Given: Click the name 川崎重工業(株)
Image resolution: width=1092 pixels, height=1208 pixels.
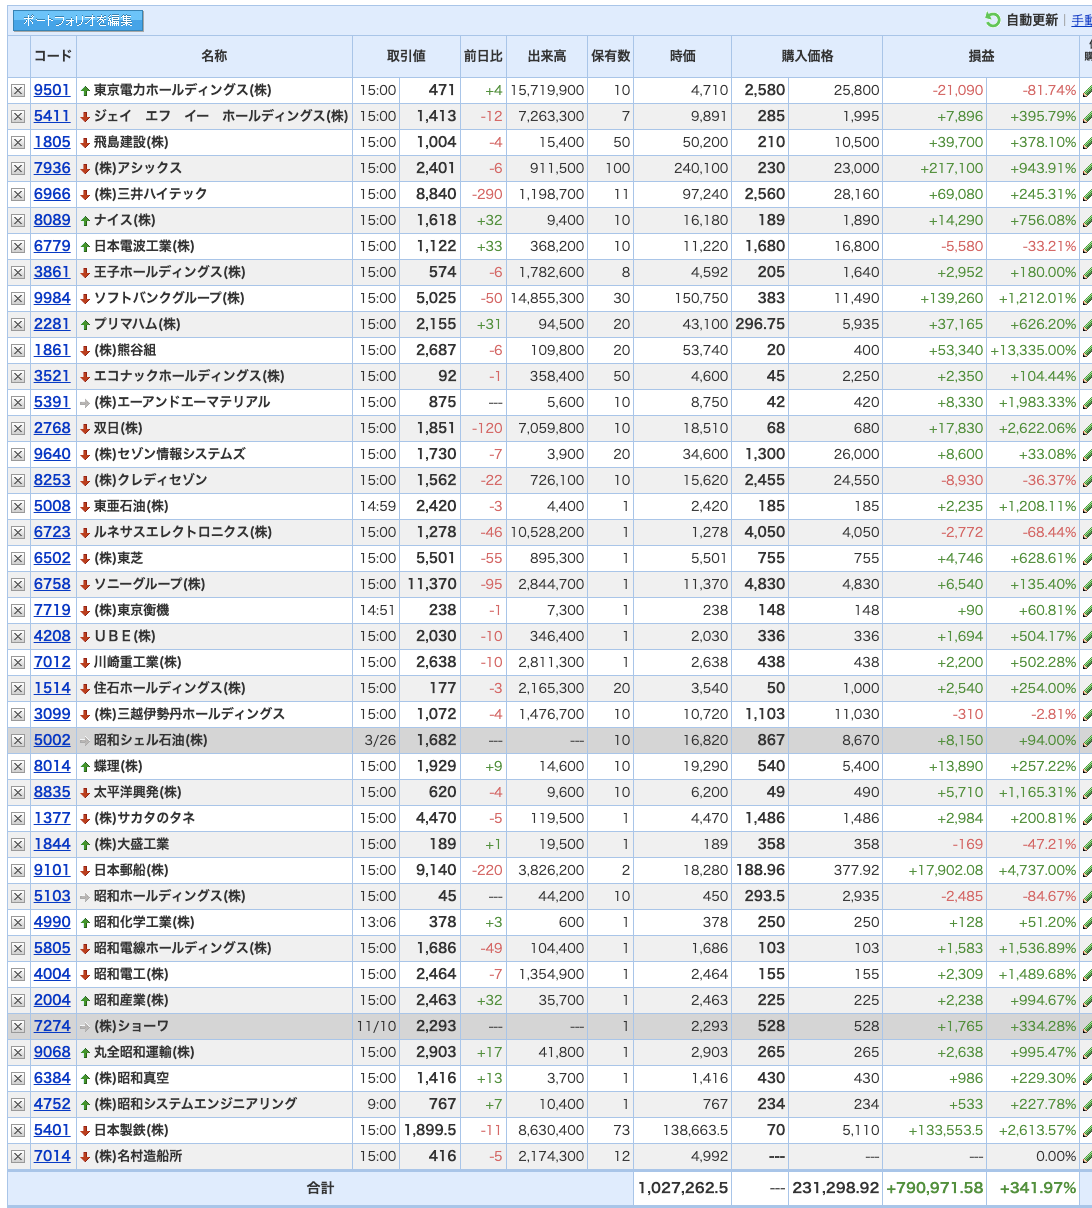Looking at the screenshot, I should pos(137,662).
